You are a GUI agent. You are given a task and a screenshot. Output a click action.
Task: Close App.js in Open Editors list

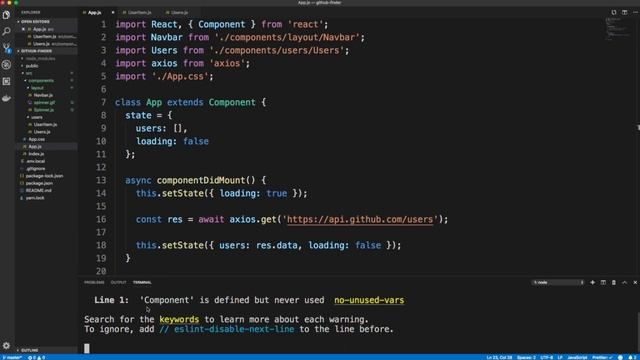(x=23, y=29)
